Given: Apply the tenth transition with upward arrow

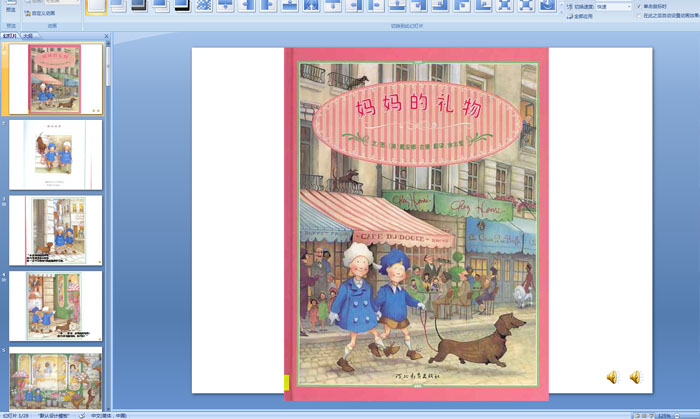Looking at the screenshot, I should (x=289, y=6).
